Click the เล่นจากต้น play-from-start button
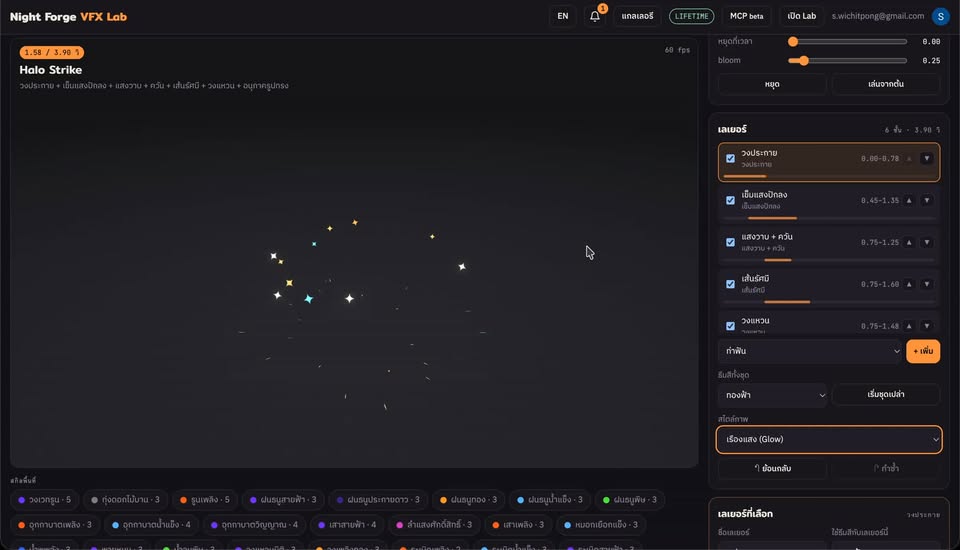Image resolution: width=960 pixels, height=550 pixels. pos(885,85)
